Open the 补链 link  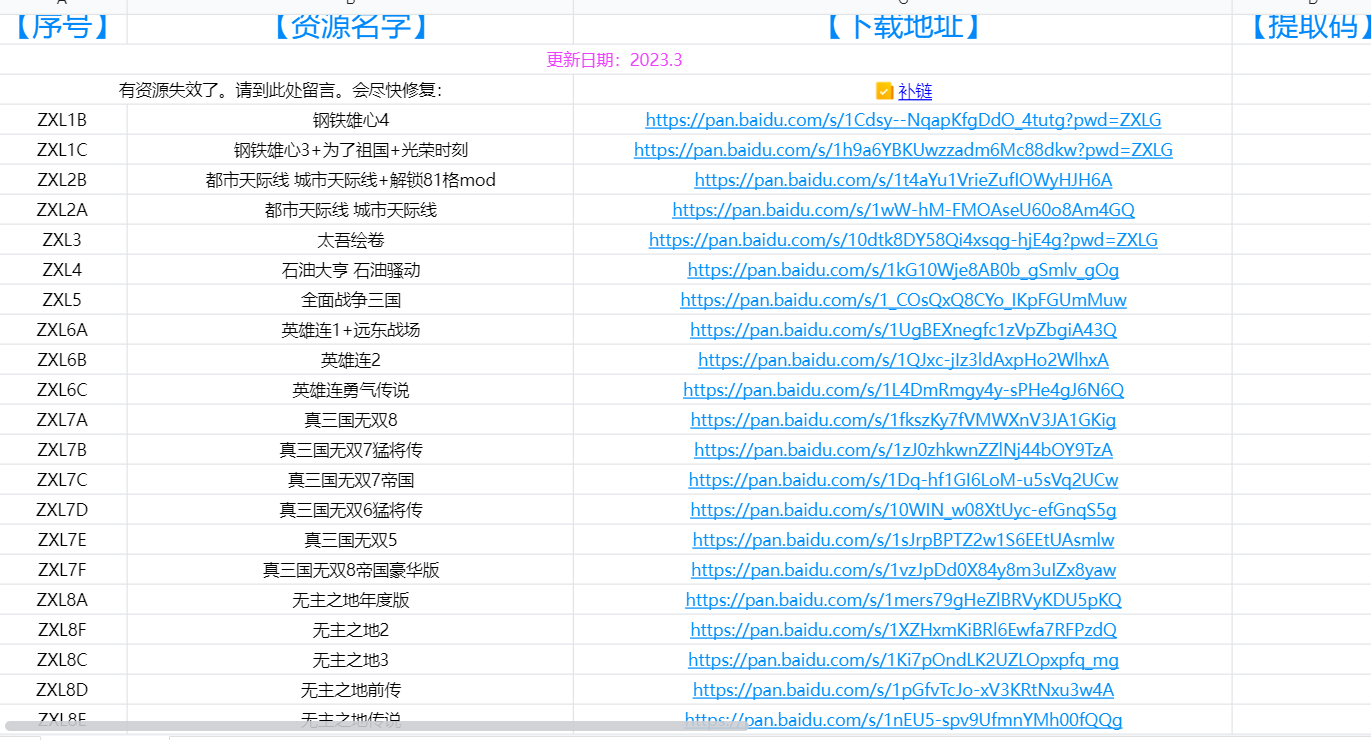(915, 91)
